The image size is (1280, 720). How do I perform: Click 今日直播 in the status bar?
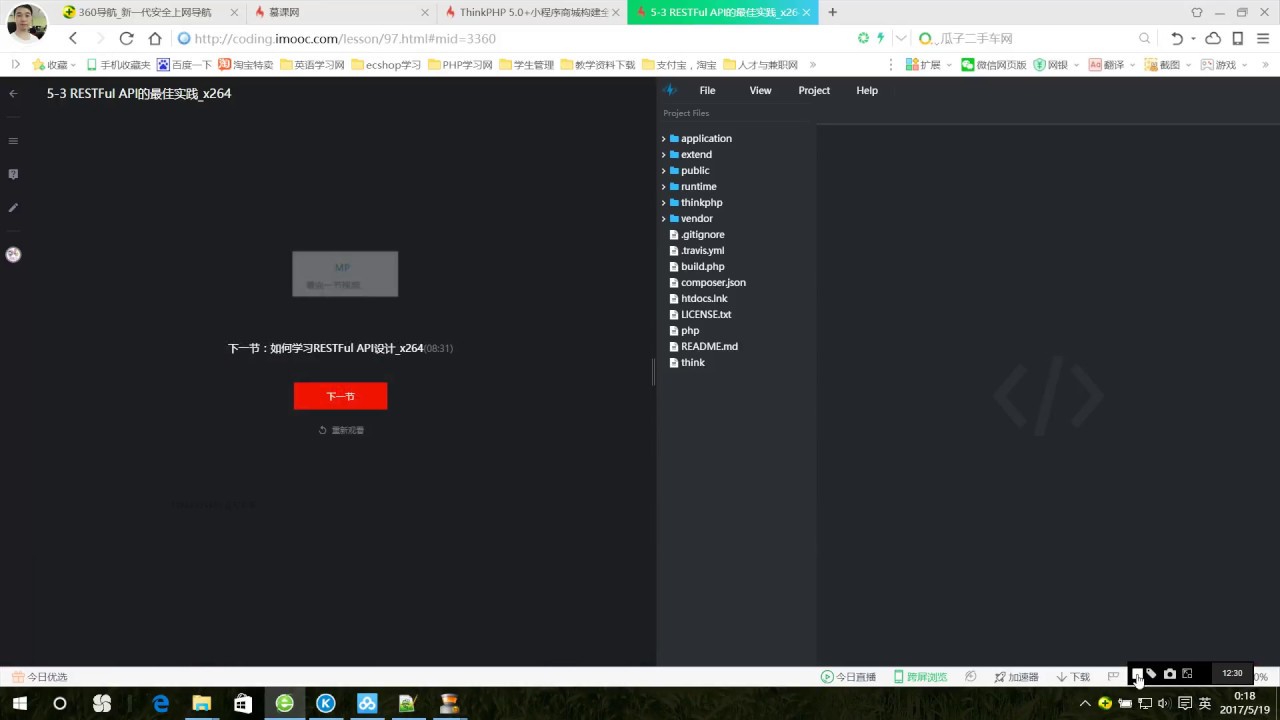point(848,677)
